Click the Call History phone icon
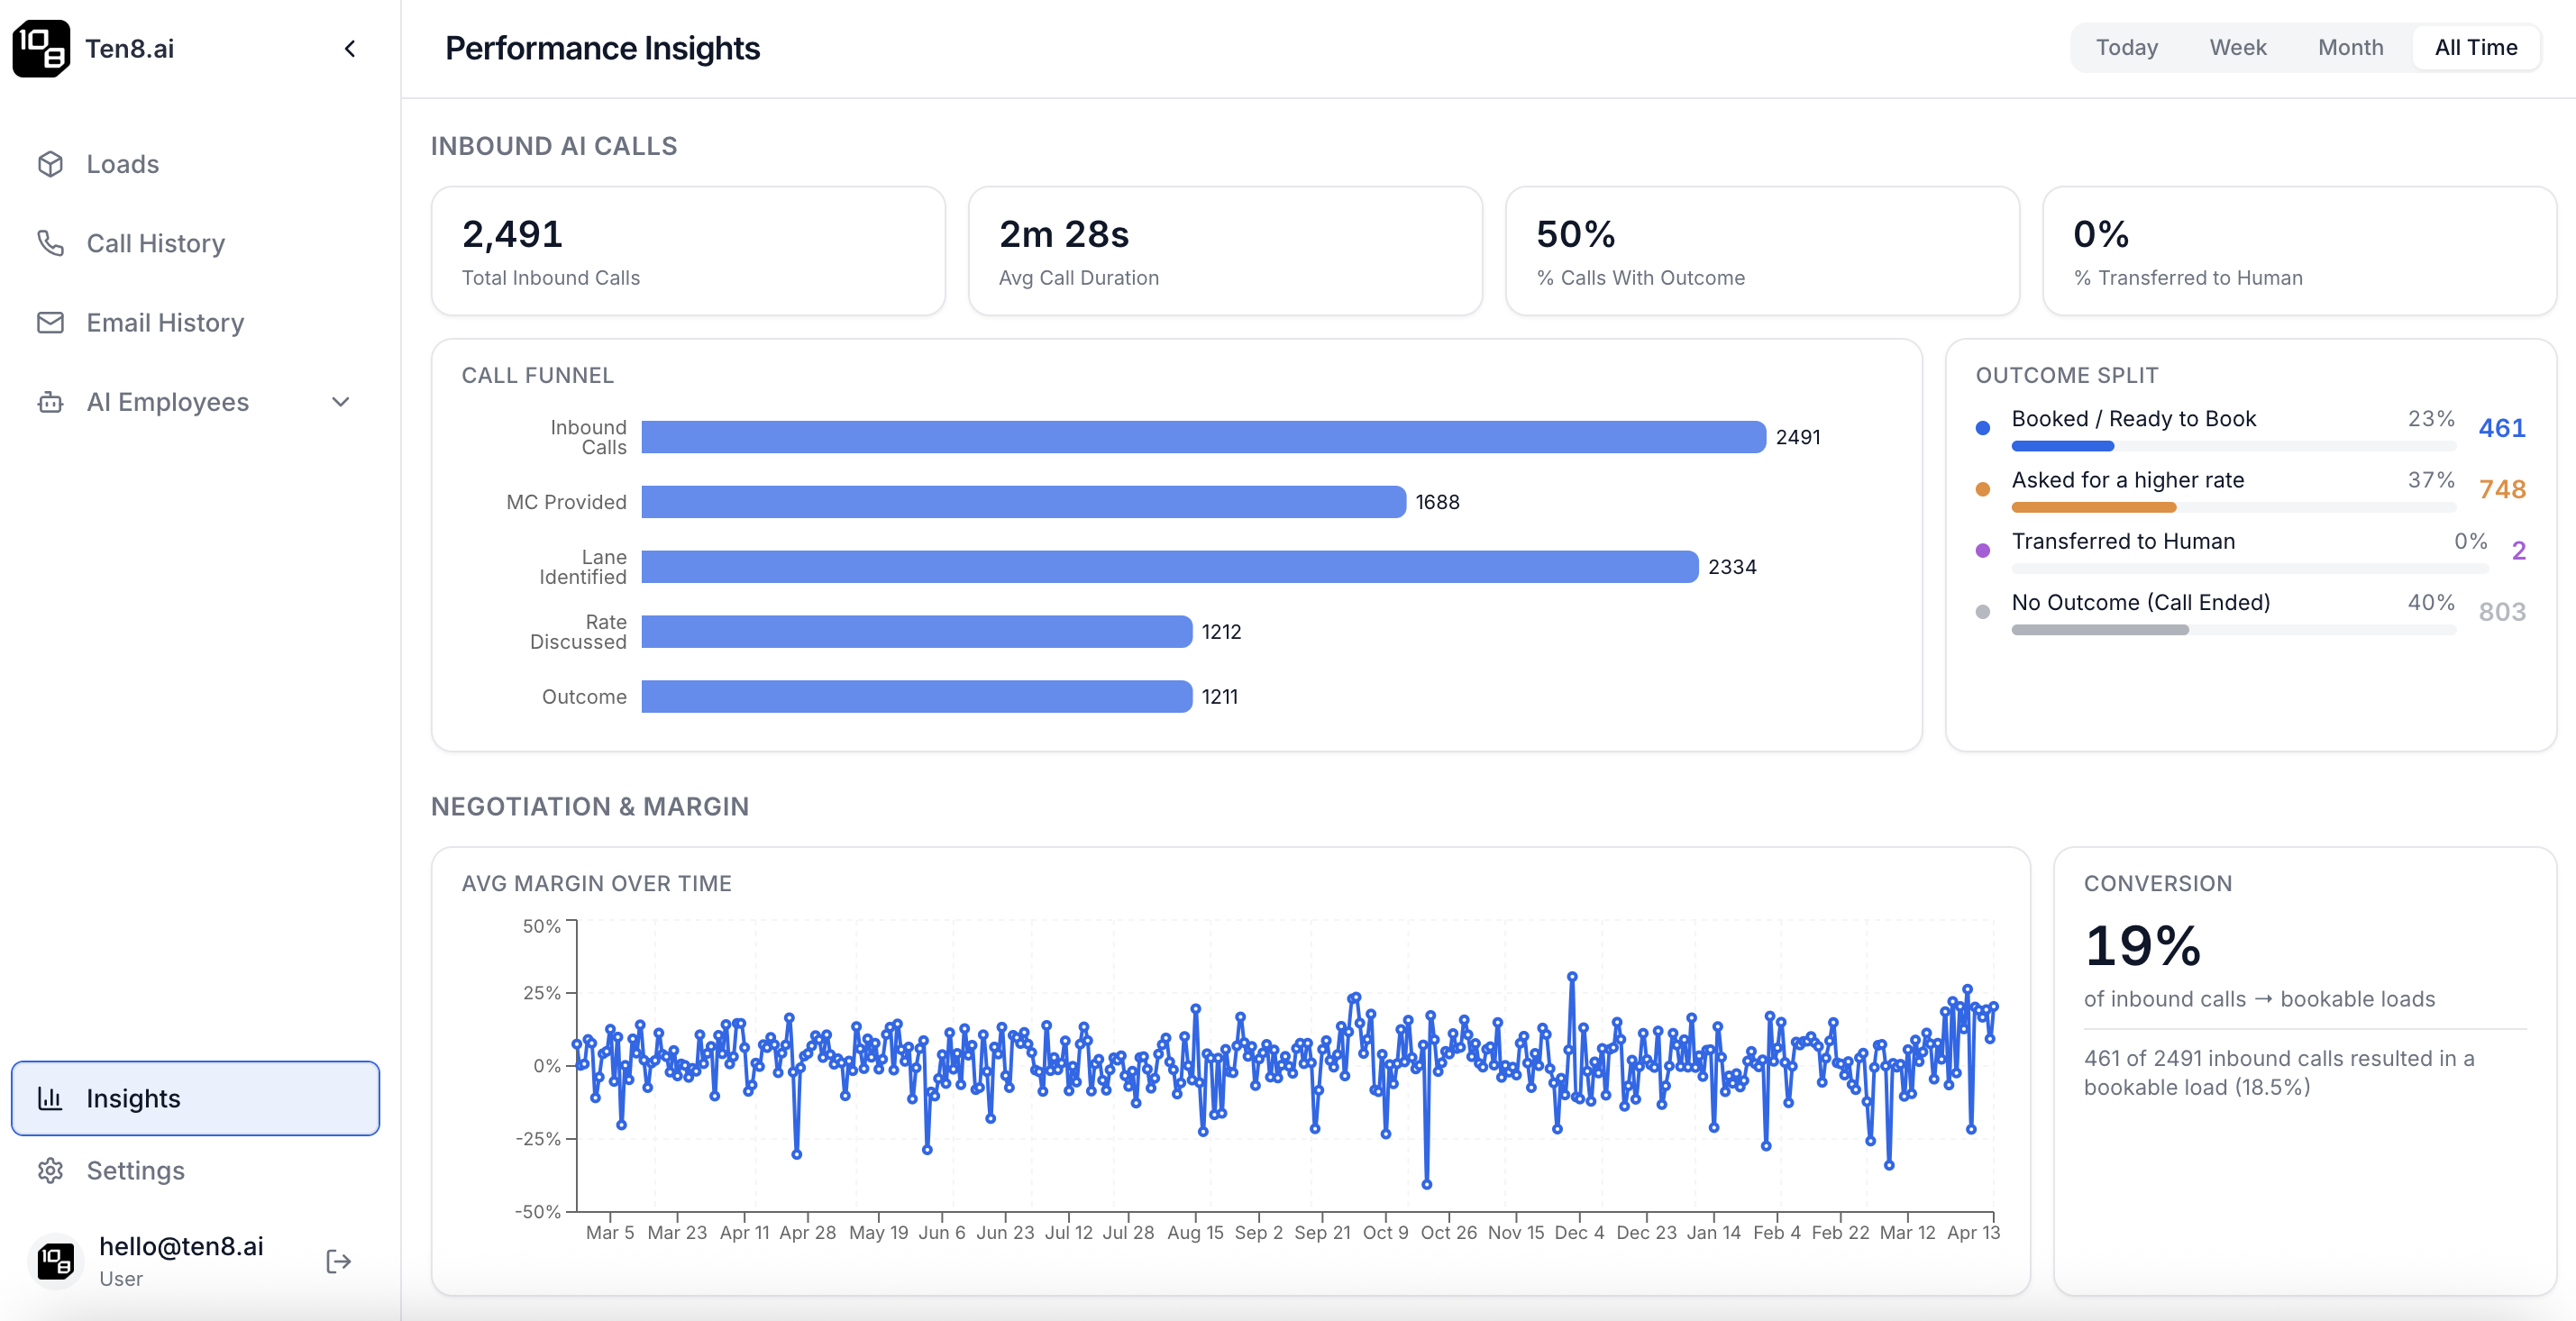Screen dimensions: 2576x1321 (x=50, y=243)
